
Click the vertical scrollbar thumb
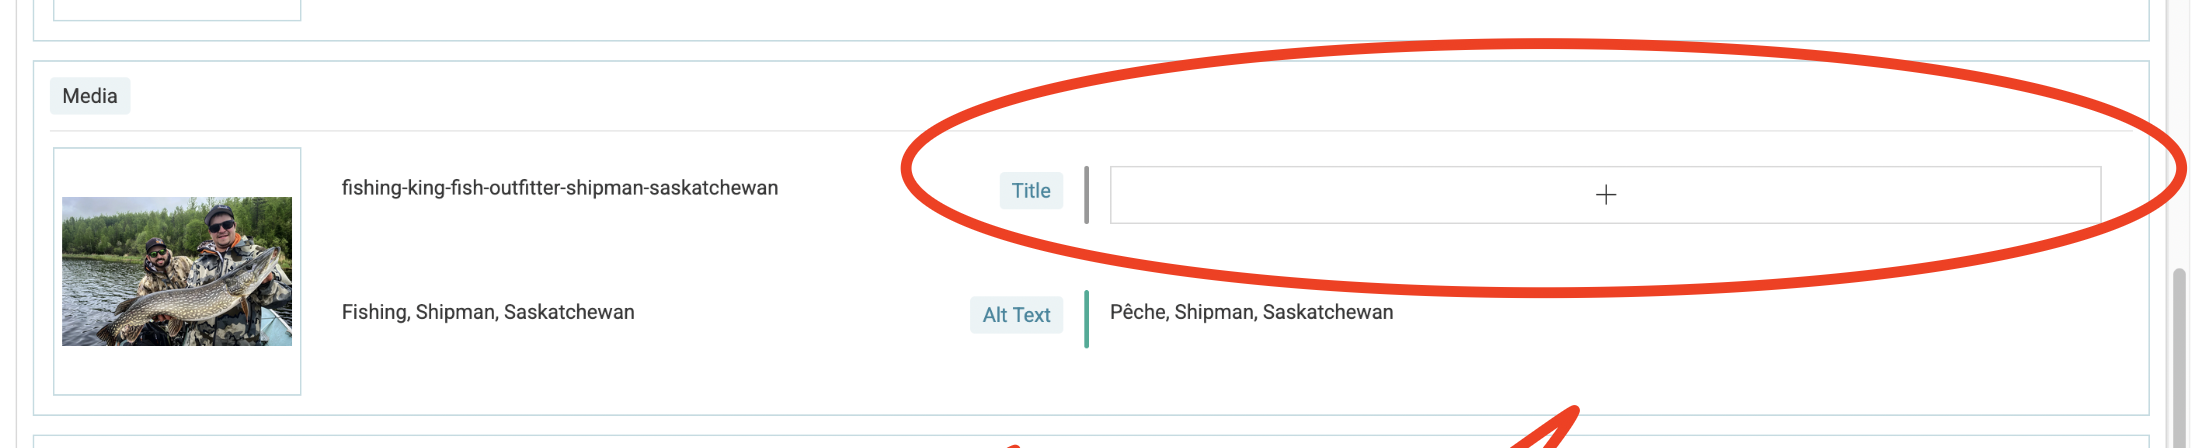click(2180, 360)
